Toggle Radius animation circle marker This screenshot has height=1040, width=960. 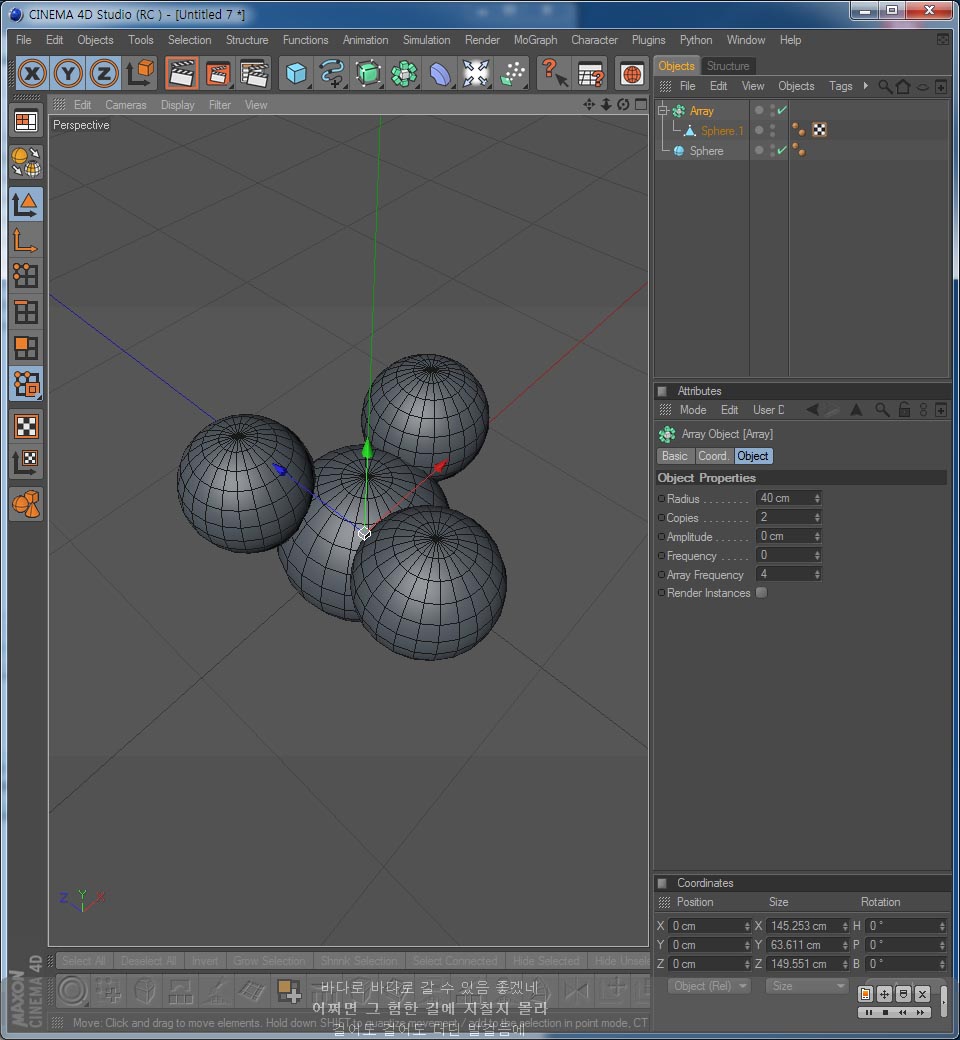click(x=661, y=498)
